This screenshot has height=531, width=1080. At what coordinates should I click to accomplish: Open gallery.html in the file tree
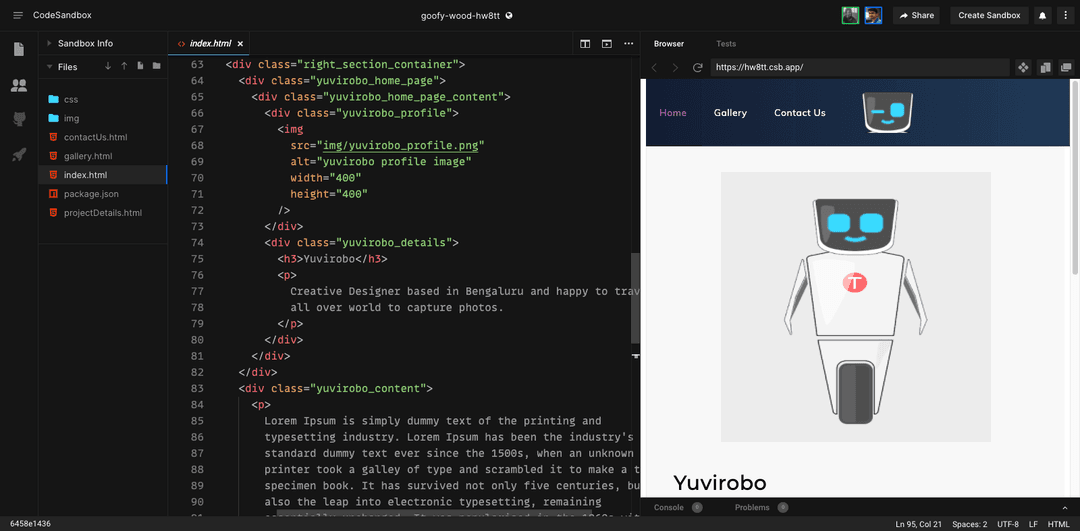(x=88, y=156)
